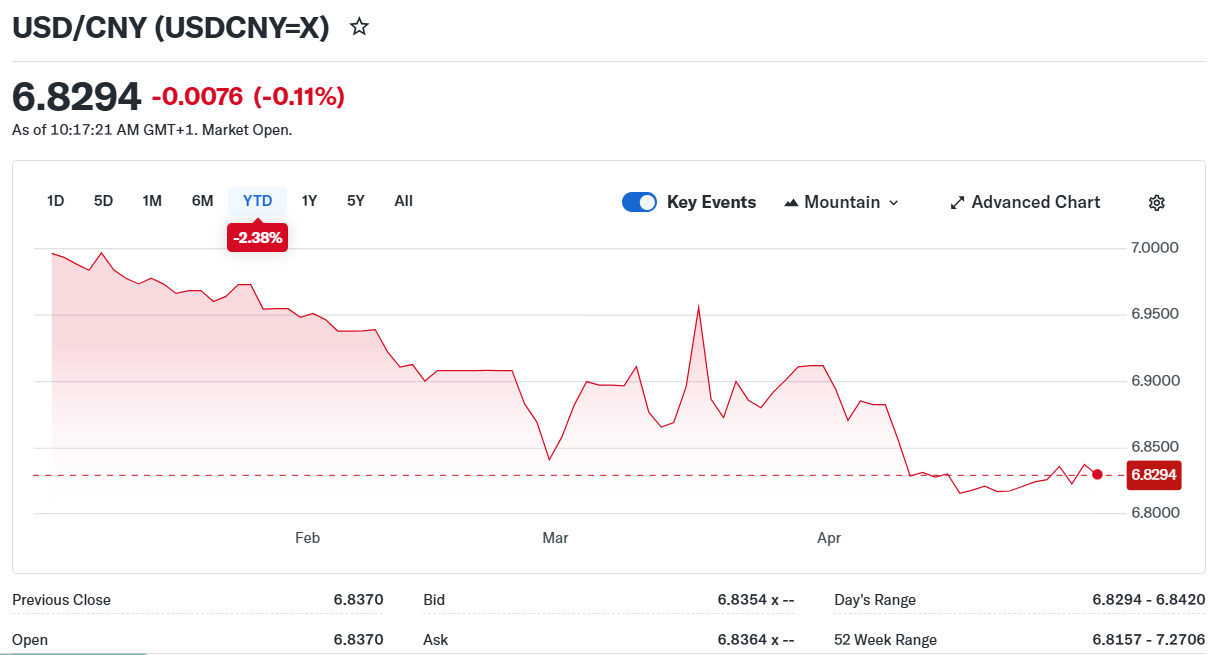Show the 6M chart range
1223x655 pixels.
(202, 201)
